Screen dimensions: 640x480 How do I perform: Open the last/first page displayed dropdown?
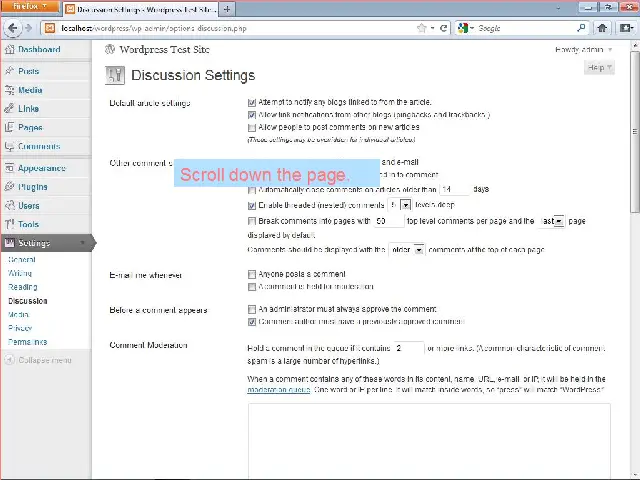(552, 221)
